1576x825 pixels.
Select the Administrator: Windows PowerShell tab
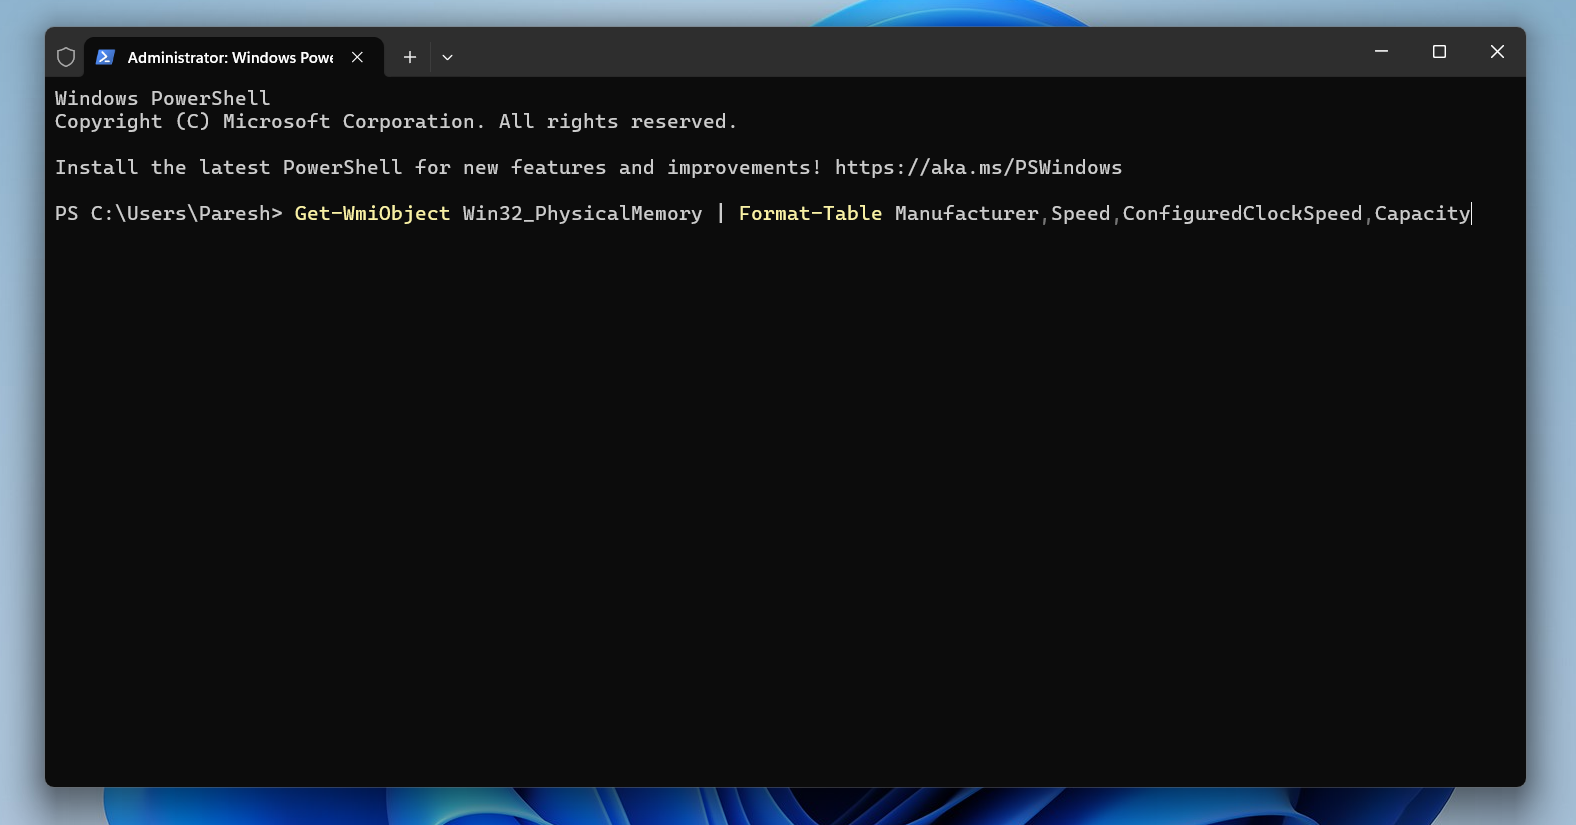coord(230,57)
